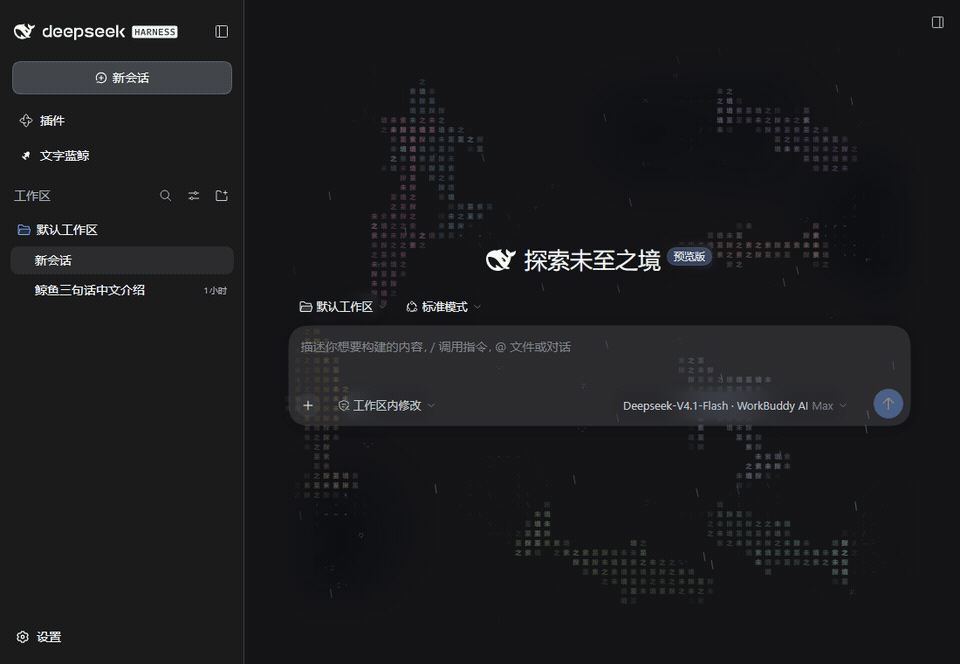
Task: Click the 1小时 timestamp
Action: (x=216, y=291)
